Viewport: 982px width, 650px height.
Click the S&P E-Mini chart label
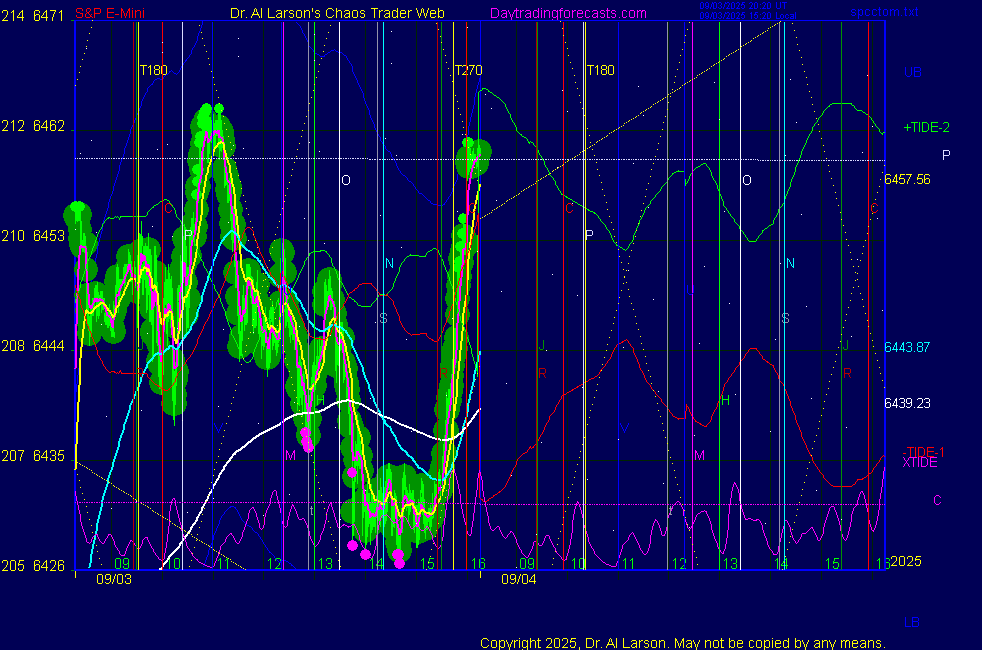(109, 14)
